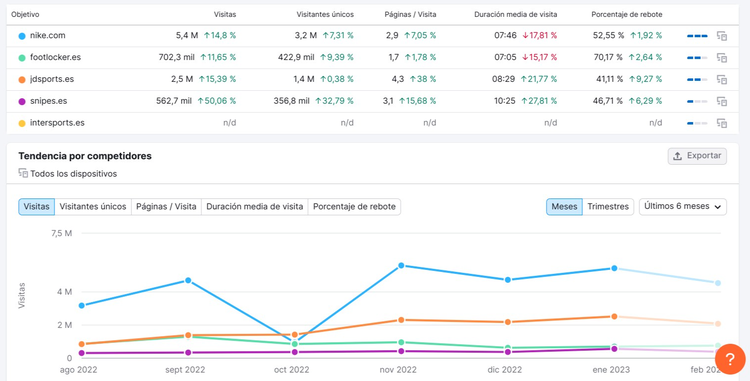Screen dimensions: 750x381
Task: Sort by Duración media de visita header
Action: [516, 14]
